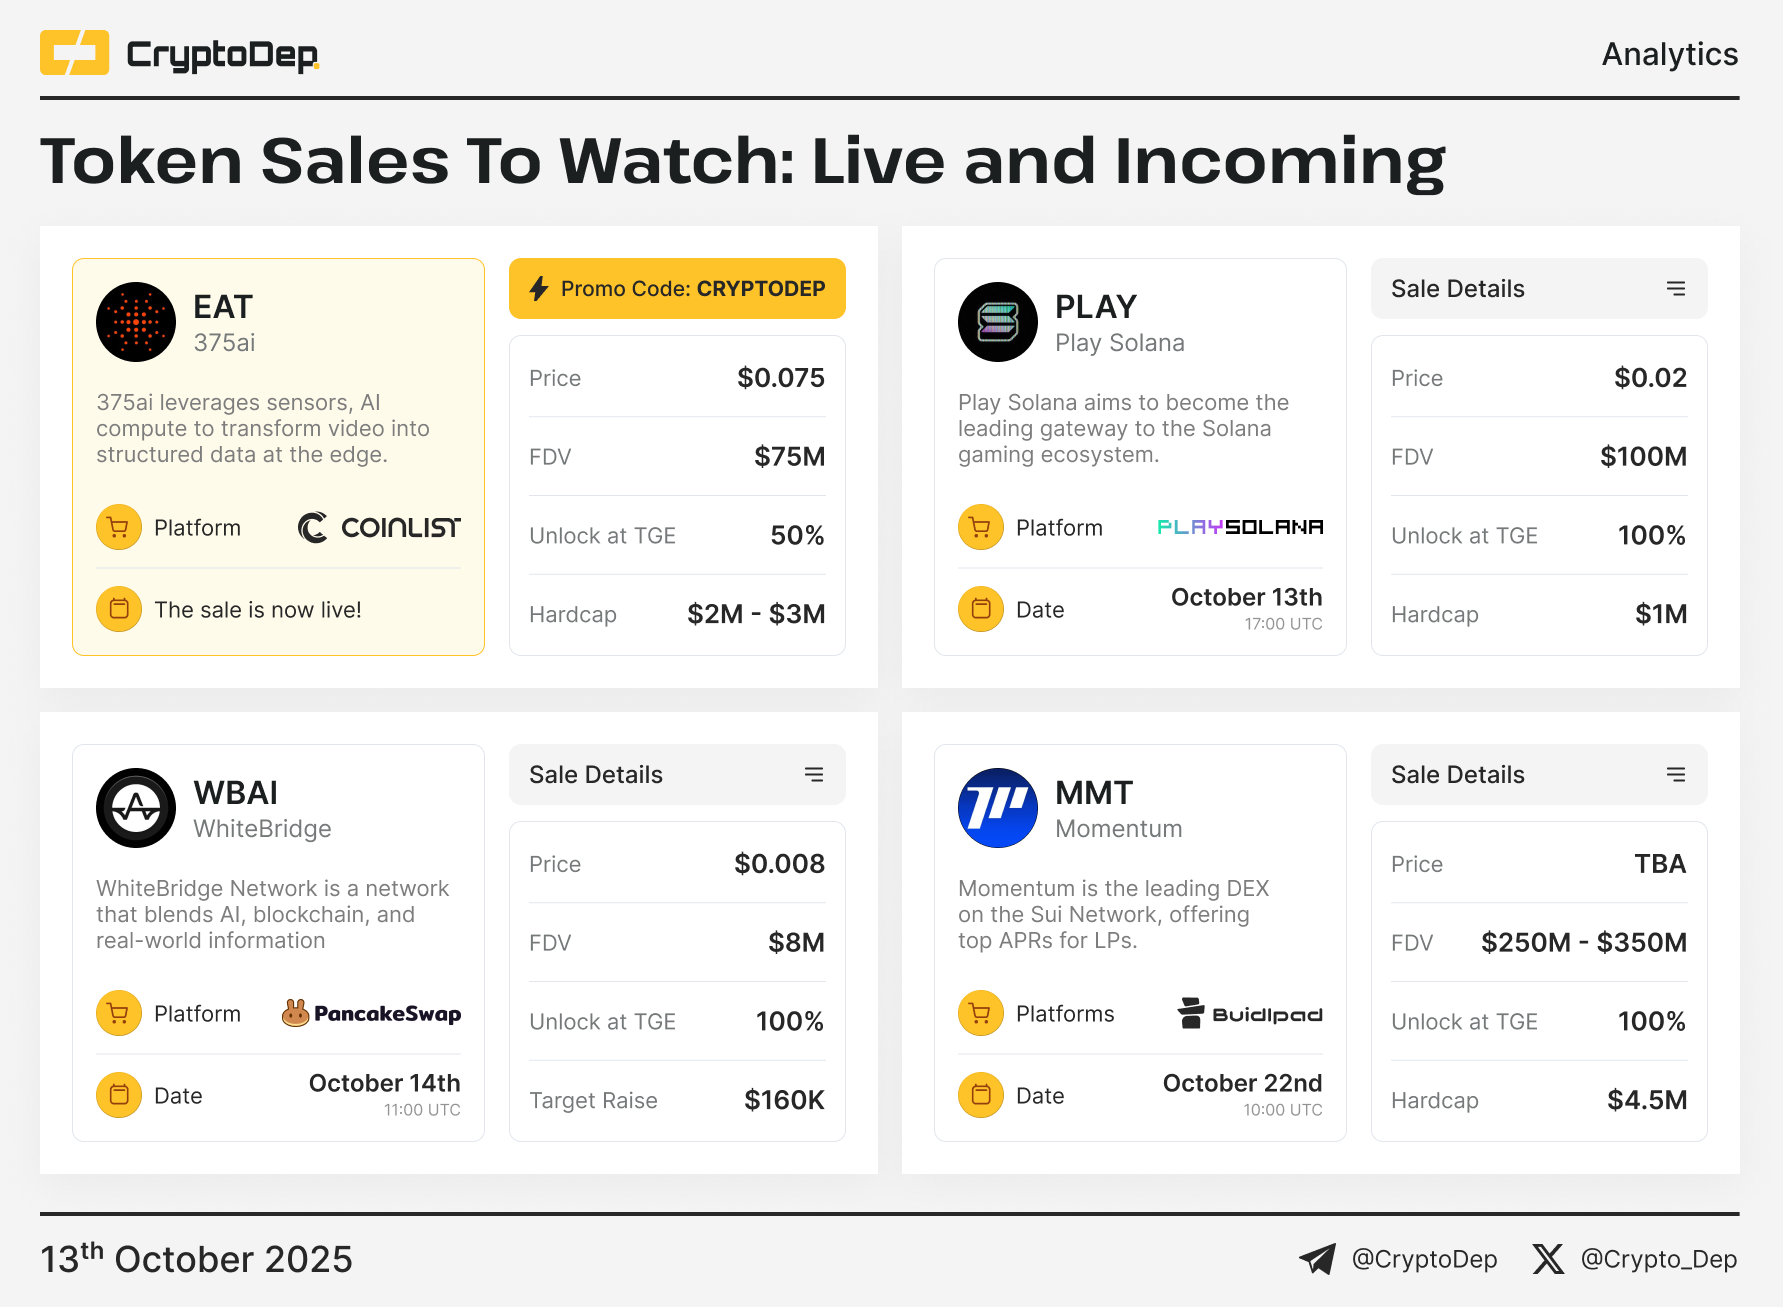Viewport: 1783px width, 1307px height.
Task: Expand PLAY Sale Details menu lines
Action: pyautogui.click(x=1676, y=289)
